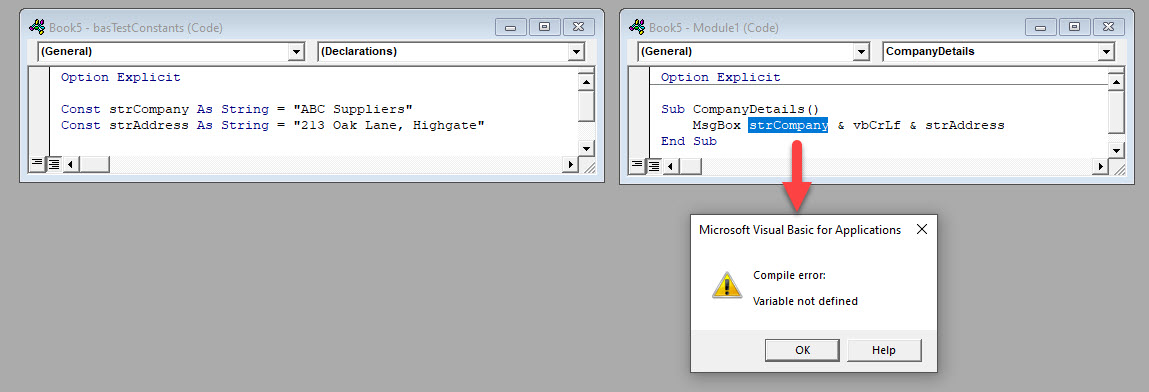Click the highlighted strCompany in Module1 code
Image resolution: width=1149 pixels, height=392 pixels.
point(788,125)
